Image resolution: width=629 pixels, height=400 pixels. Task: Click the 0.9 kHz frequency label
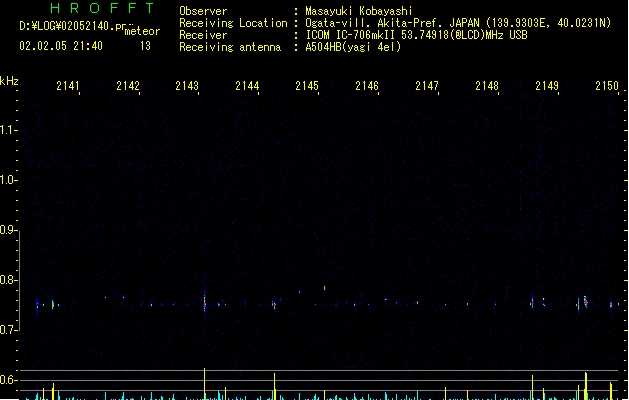coord(8,230)
